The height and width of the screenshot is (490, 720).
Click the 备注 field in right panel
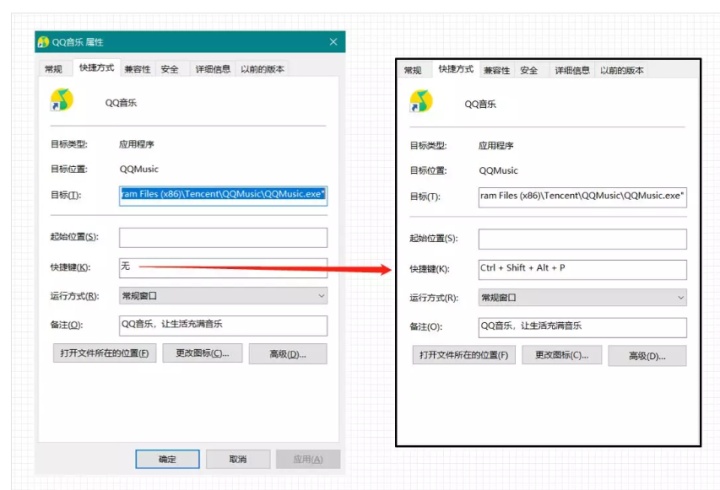point(583,327)
